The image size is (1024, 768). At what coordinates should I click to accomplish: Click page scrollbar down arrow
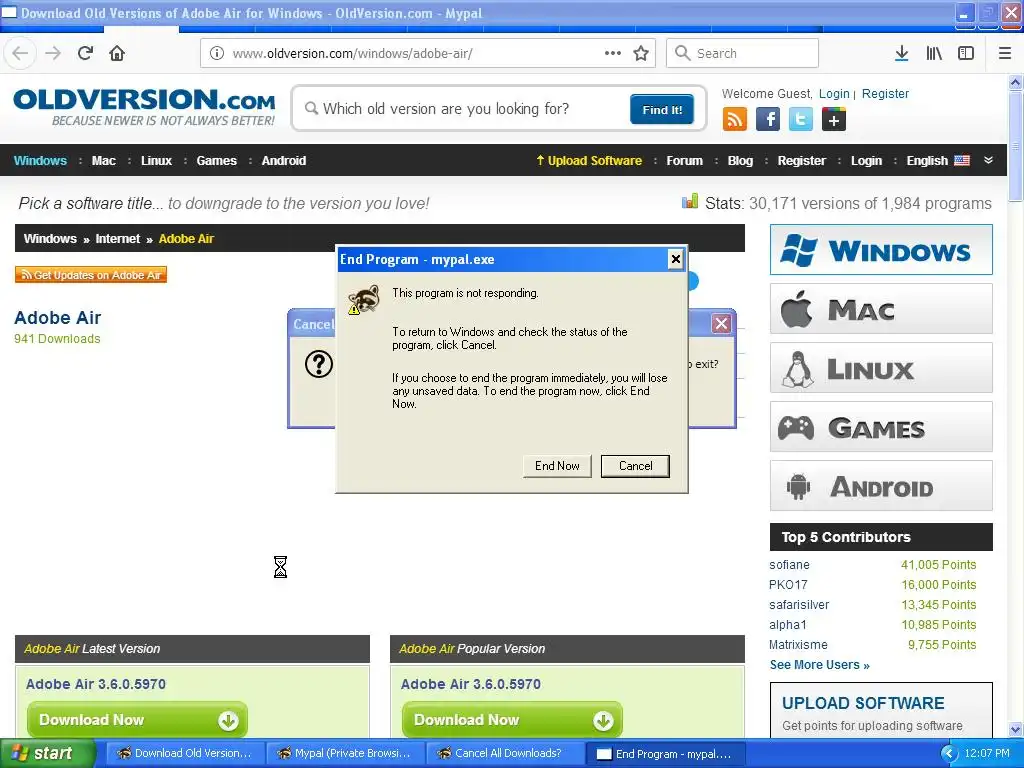click(x=1016, y=729)
